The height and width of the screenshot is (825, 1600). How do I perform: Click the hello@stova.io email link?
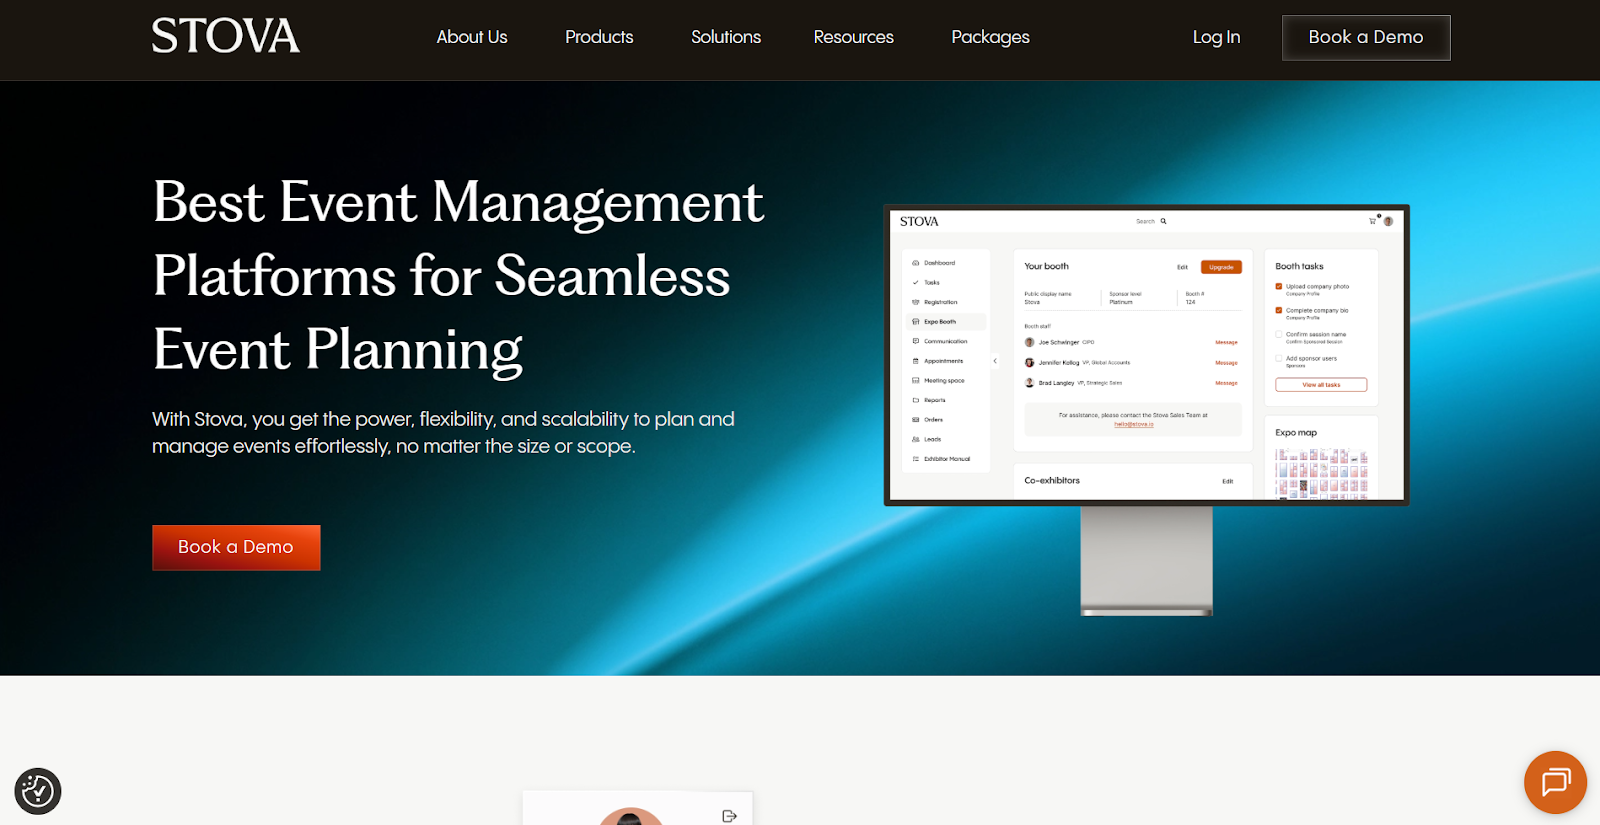1134,424
